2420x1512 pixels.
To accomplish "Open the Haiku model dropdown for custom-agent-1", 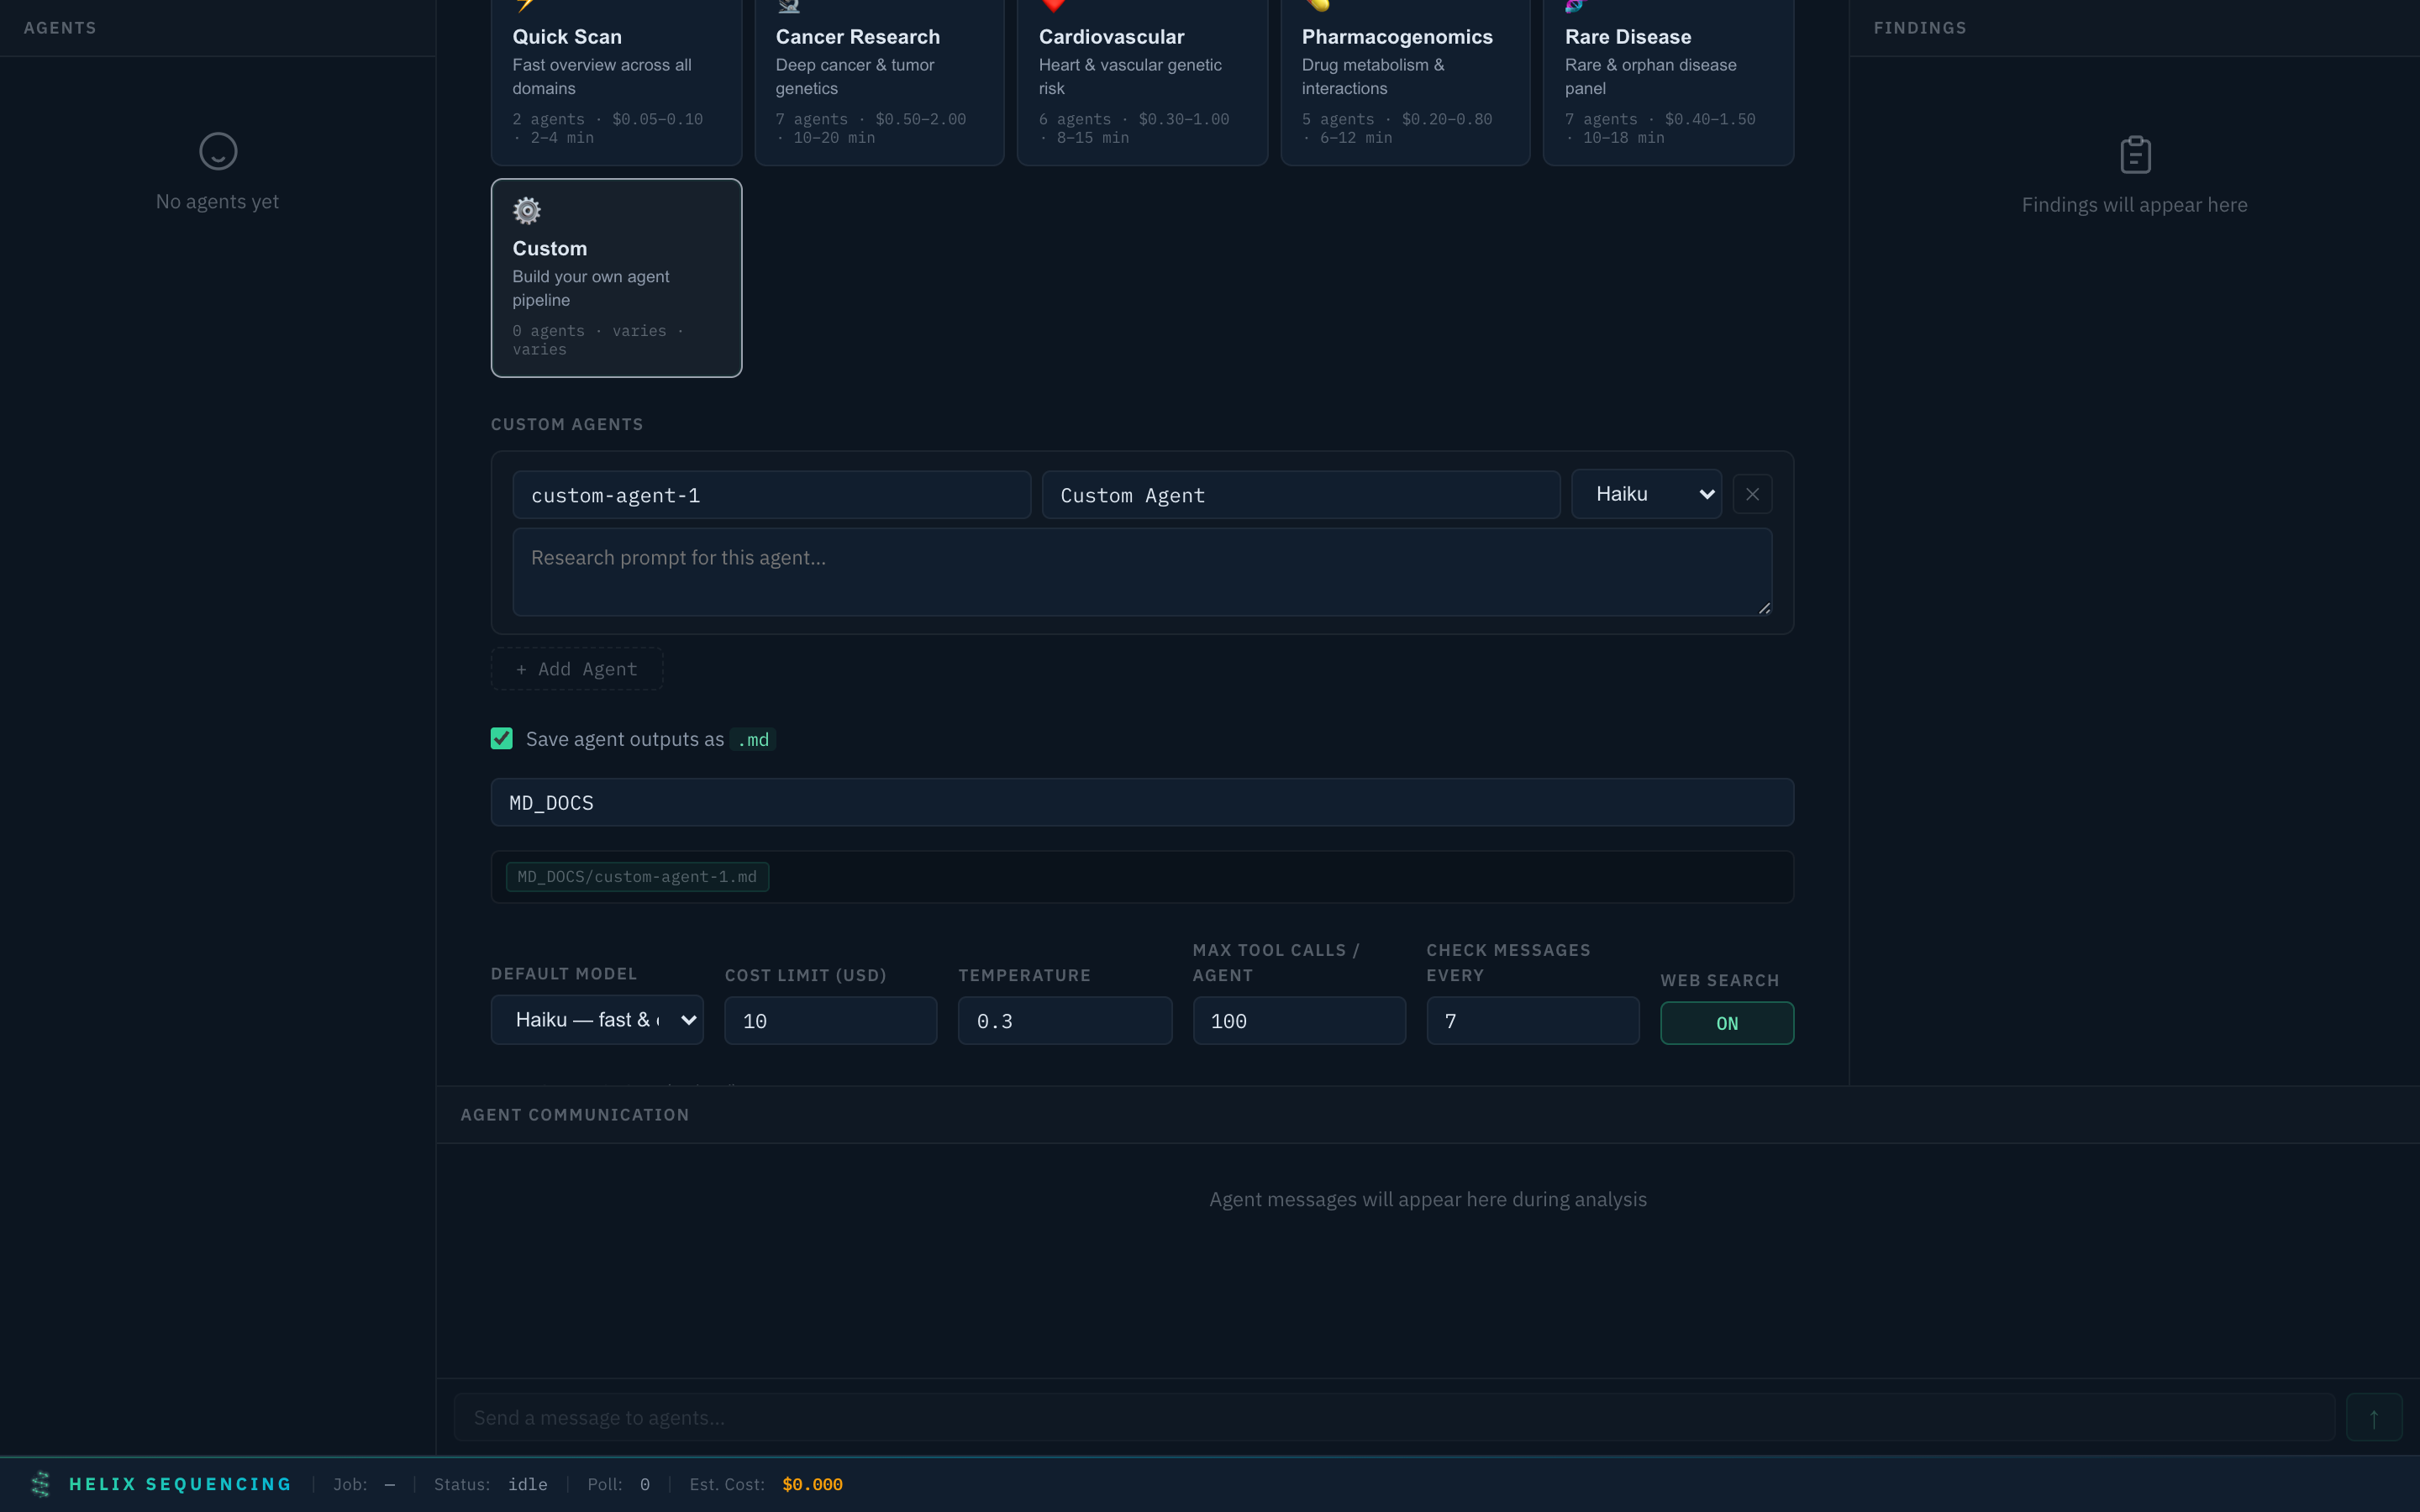I will 1645,493.
